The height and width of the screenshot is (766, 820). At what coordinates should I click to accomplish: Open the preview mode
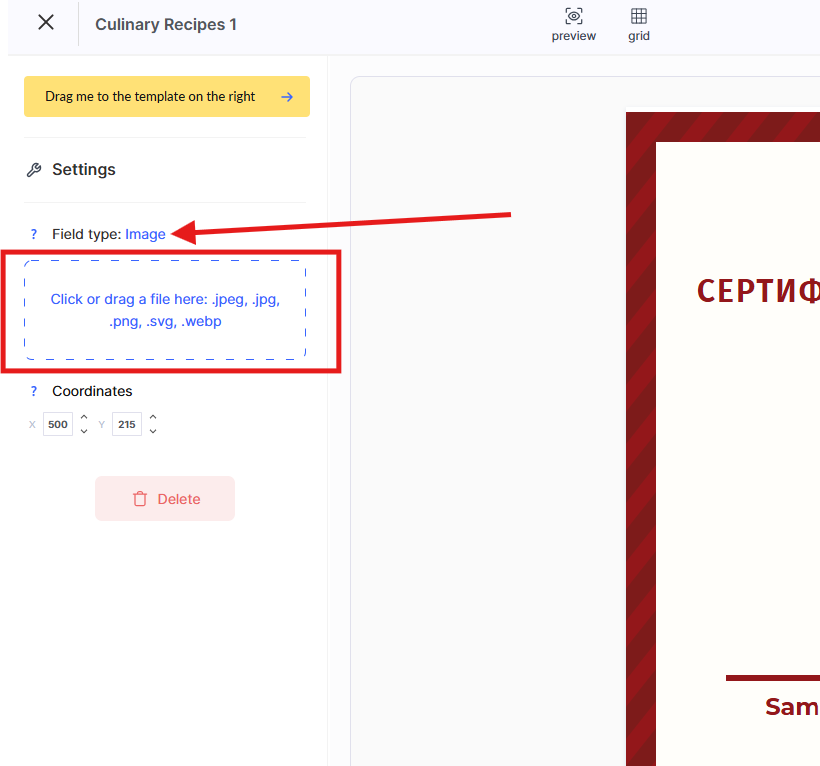coord(573,25)
